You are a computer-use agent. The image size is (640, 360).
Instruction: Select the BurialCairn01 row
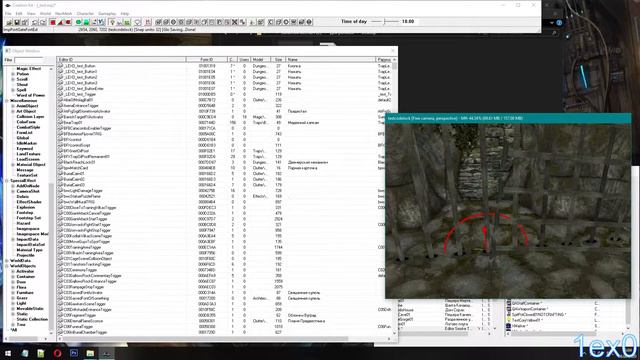point(224,173)
